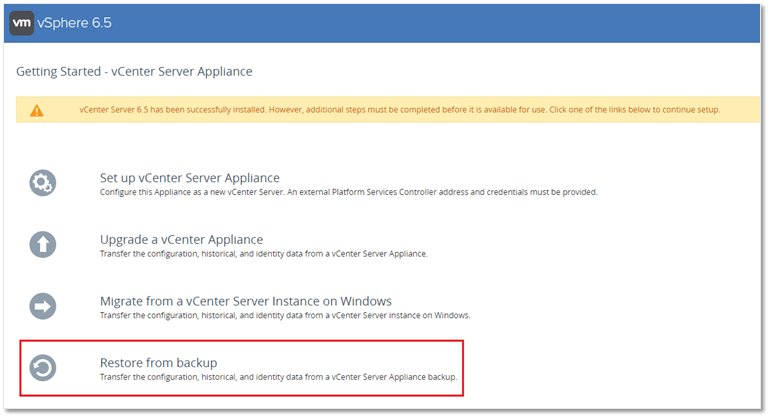This screenshot has height=418, width=770.
Task: Click the description ending 'from a vCenter Server Appliance.'
Action: click(x=264, y=254)
